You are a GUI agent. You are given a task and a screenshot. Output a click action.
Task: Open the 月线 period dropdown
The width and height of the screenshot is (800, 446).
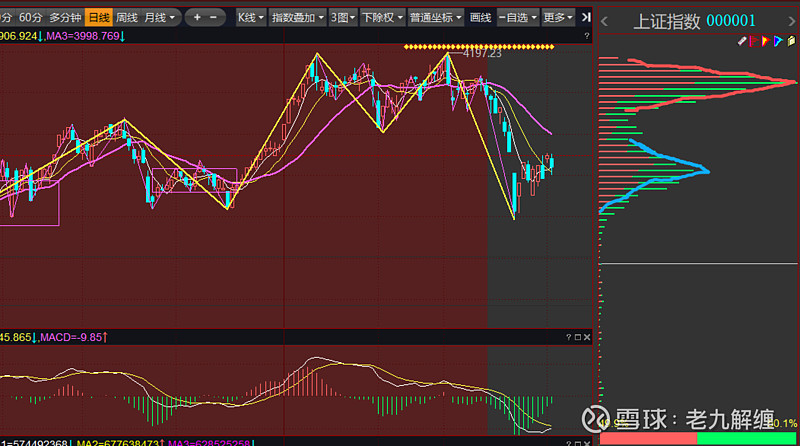[x=160, y=18]
